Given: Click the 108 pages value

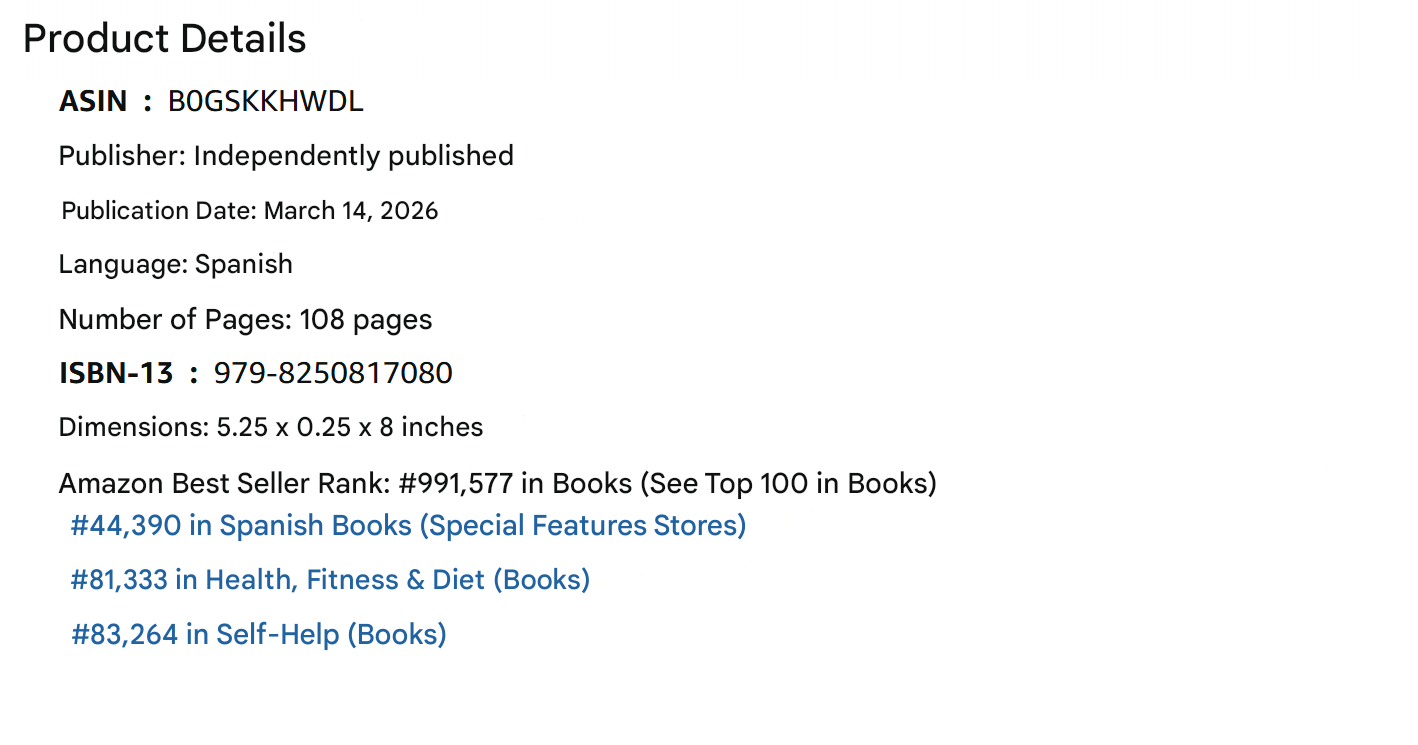Looking at the screenshot, I should pyautogui.click(x=366, y=320).
